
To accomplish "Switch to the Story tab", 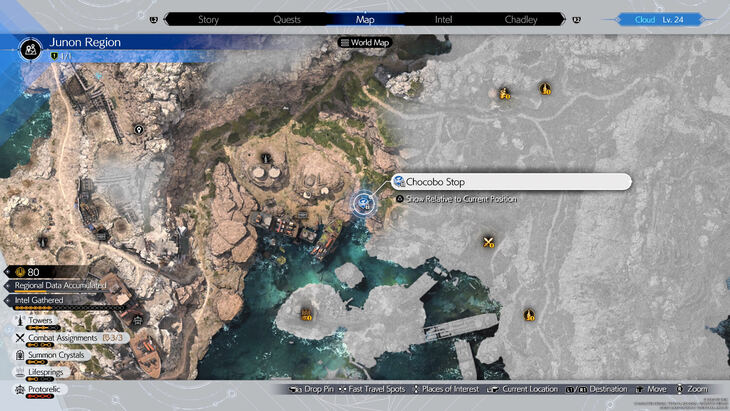I will coord(208,19).
